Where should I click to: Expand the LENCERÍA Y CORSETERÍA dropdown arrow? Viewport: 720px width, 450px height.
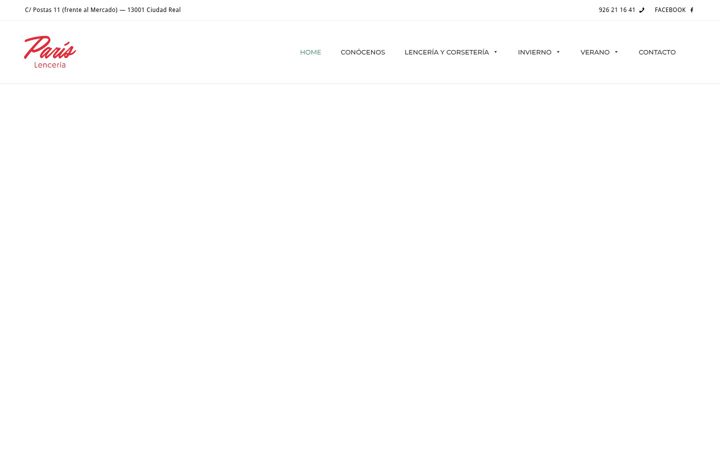[x=495, y=52]
